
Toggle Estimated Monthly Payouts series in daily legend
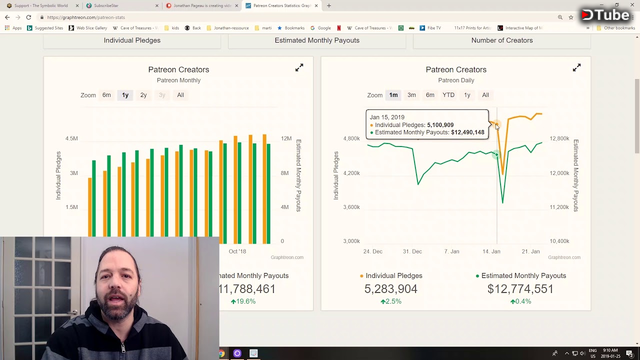(521, 276)
